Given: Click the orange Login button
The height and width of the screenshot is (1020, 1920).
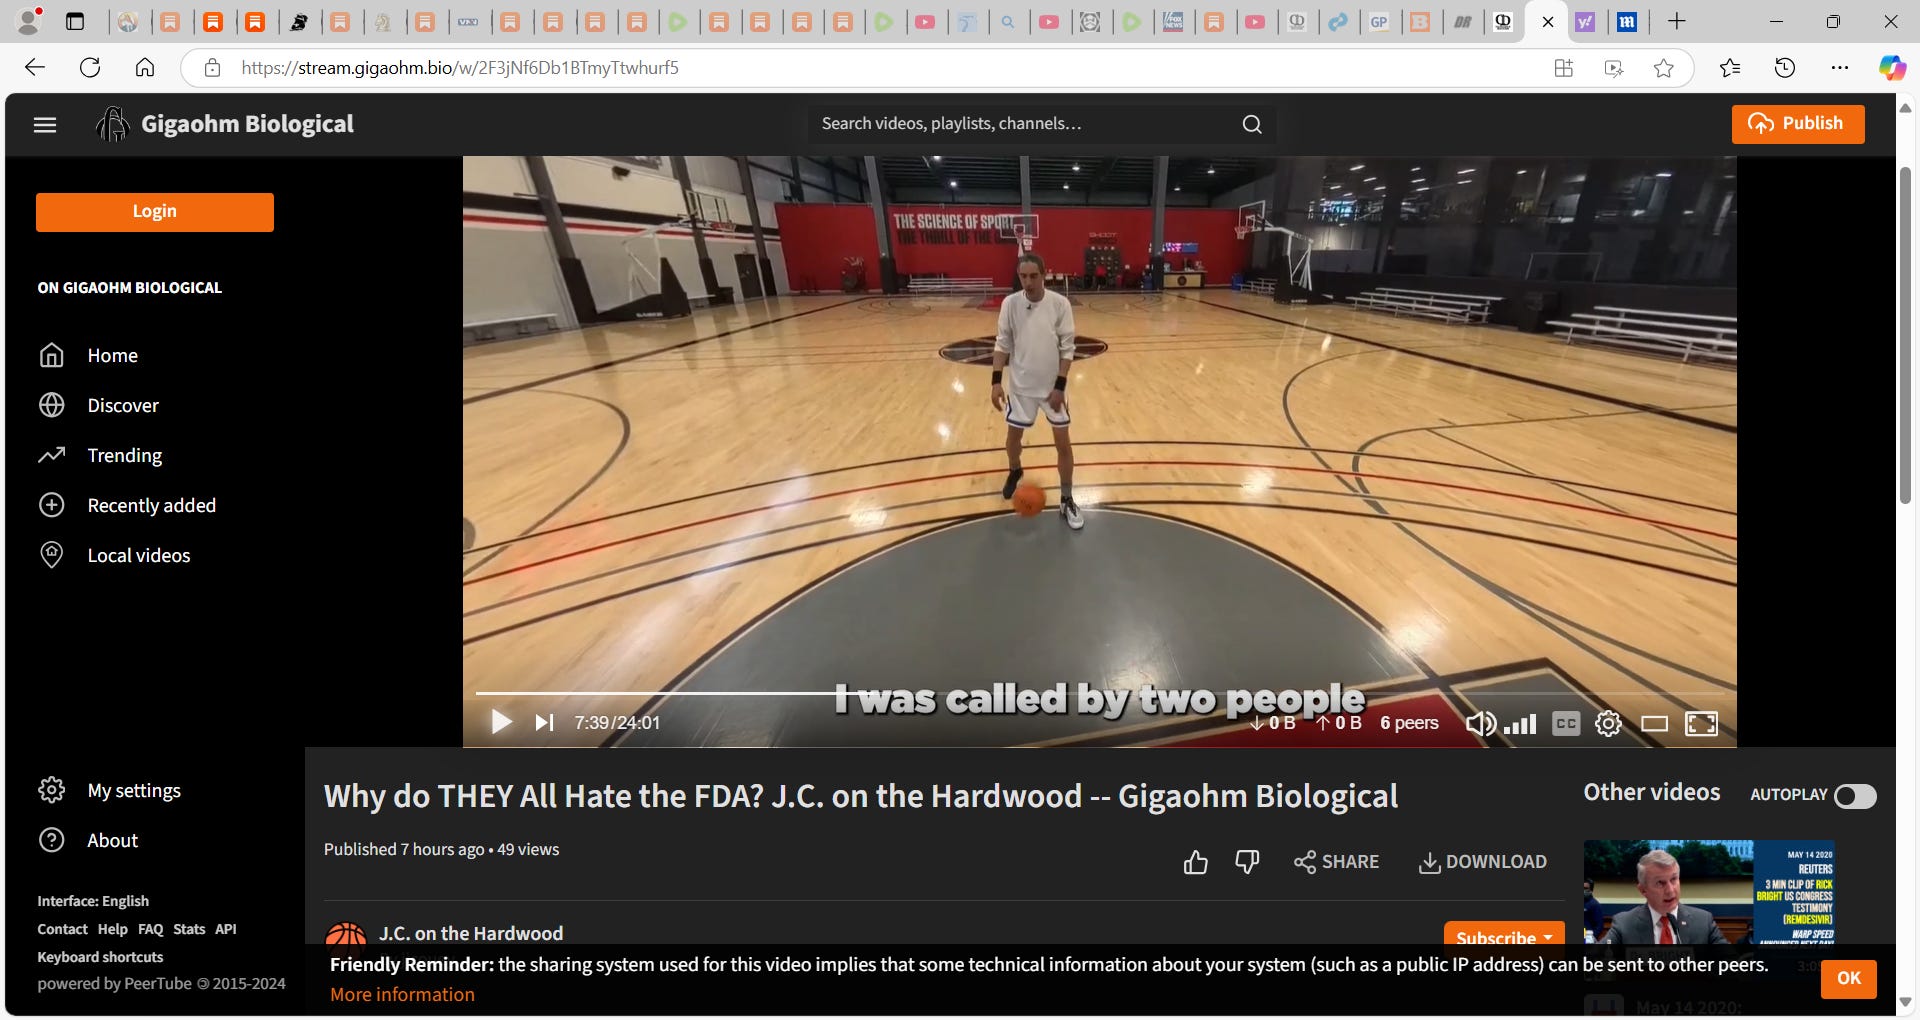Looking at the screenshot, I should (155, 212).
